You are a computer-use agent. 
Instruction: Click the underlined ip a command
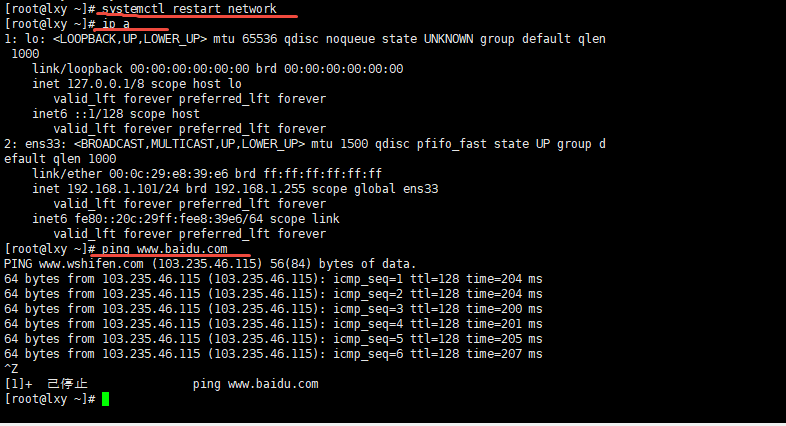coord(116,24)
